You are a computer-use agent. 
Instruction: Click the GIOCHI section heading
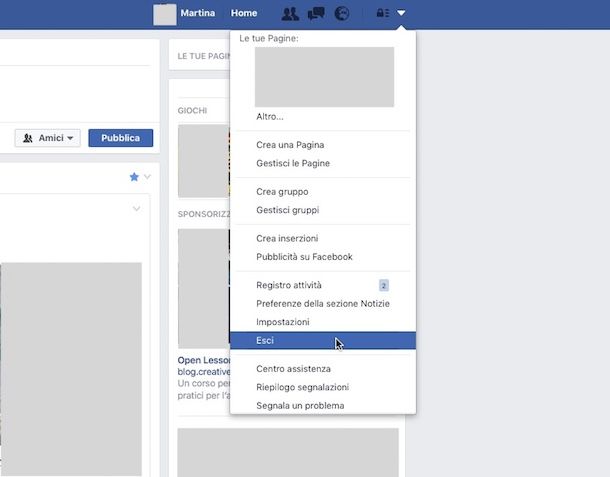[192, 110]
